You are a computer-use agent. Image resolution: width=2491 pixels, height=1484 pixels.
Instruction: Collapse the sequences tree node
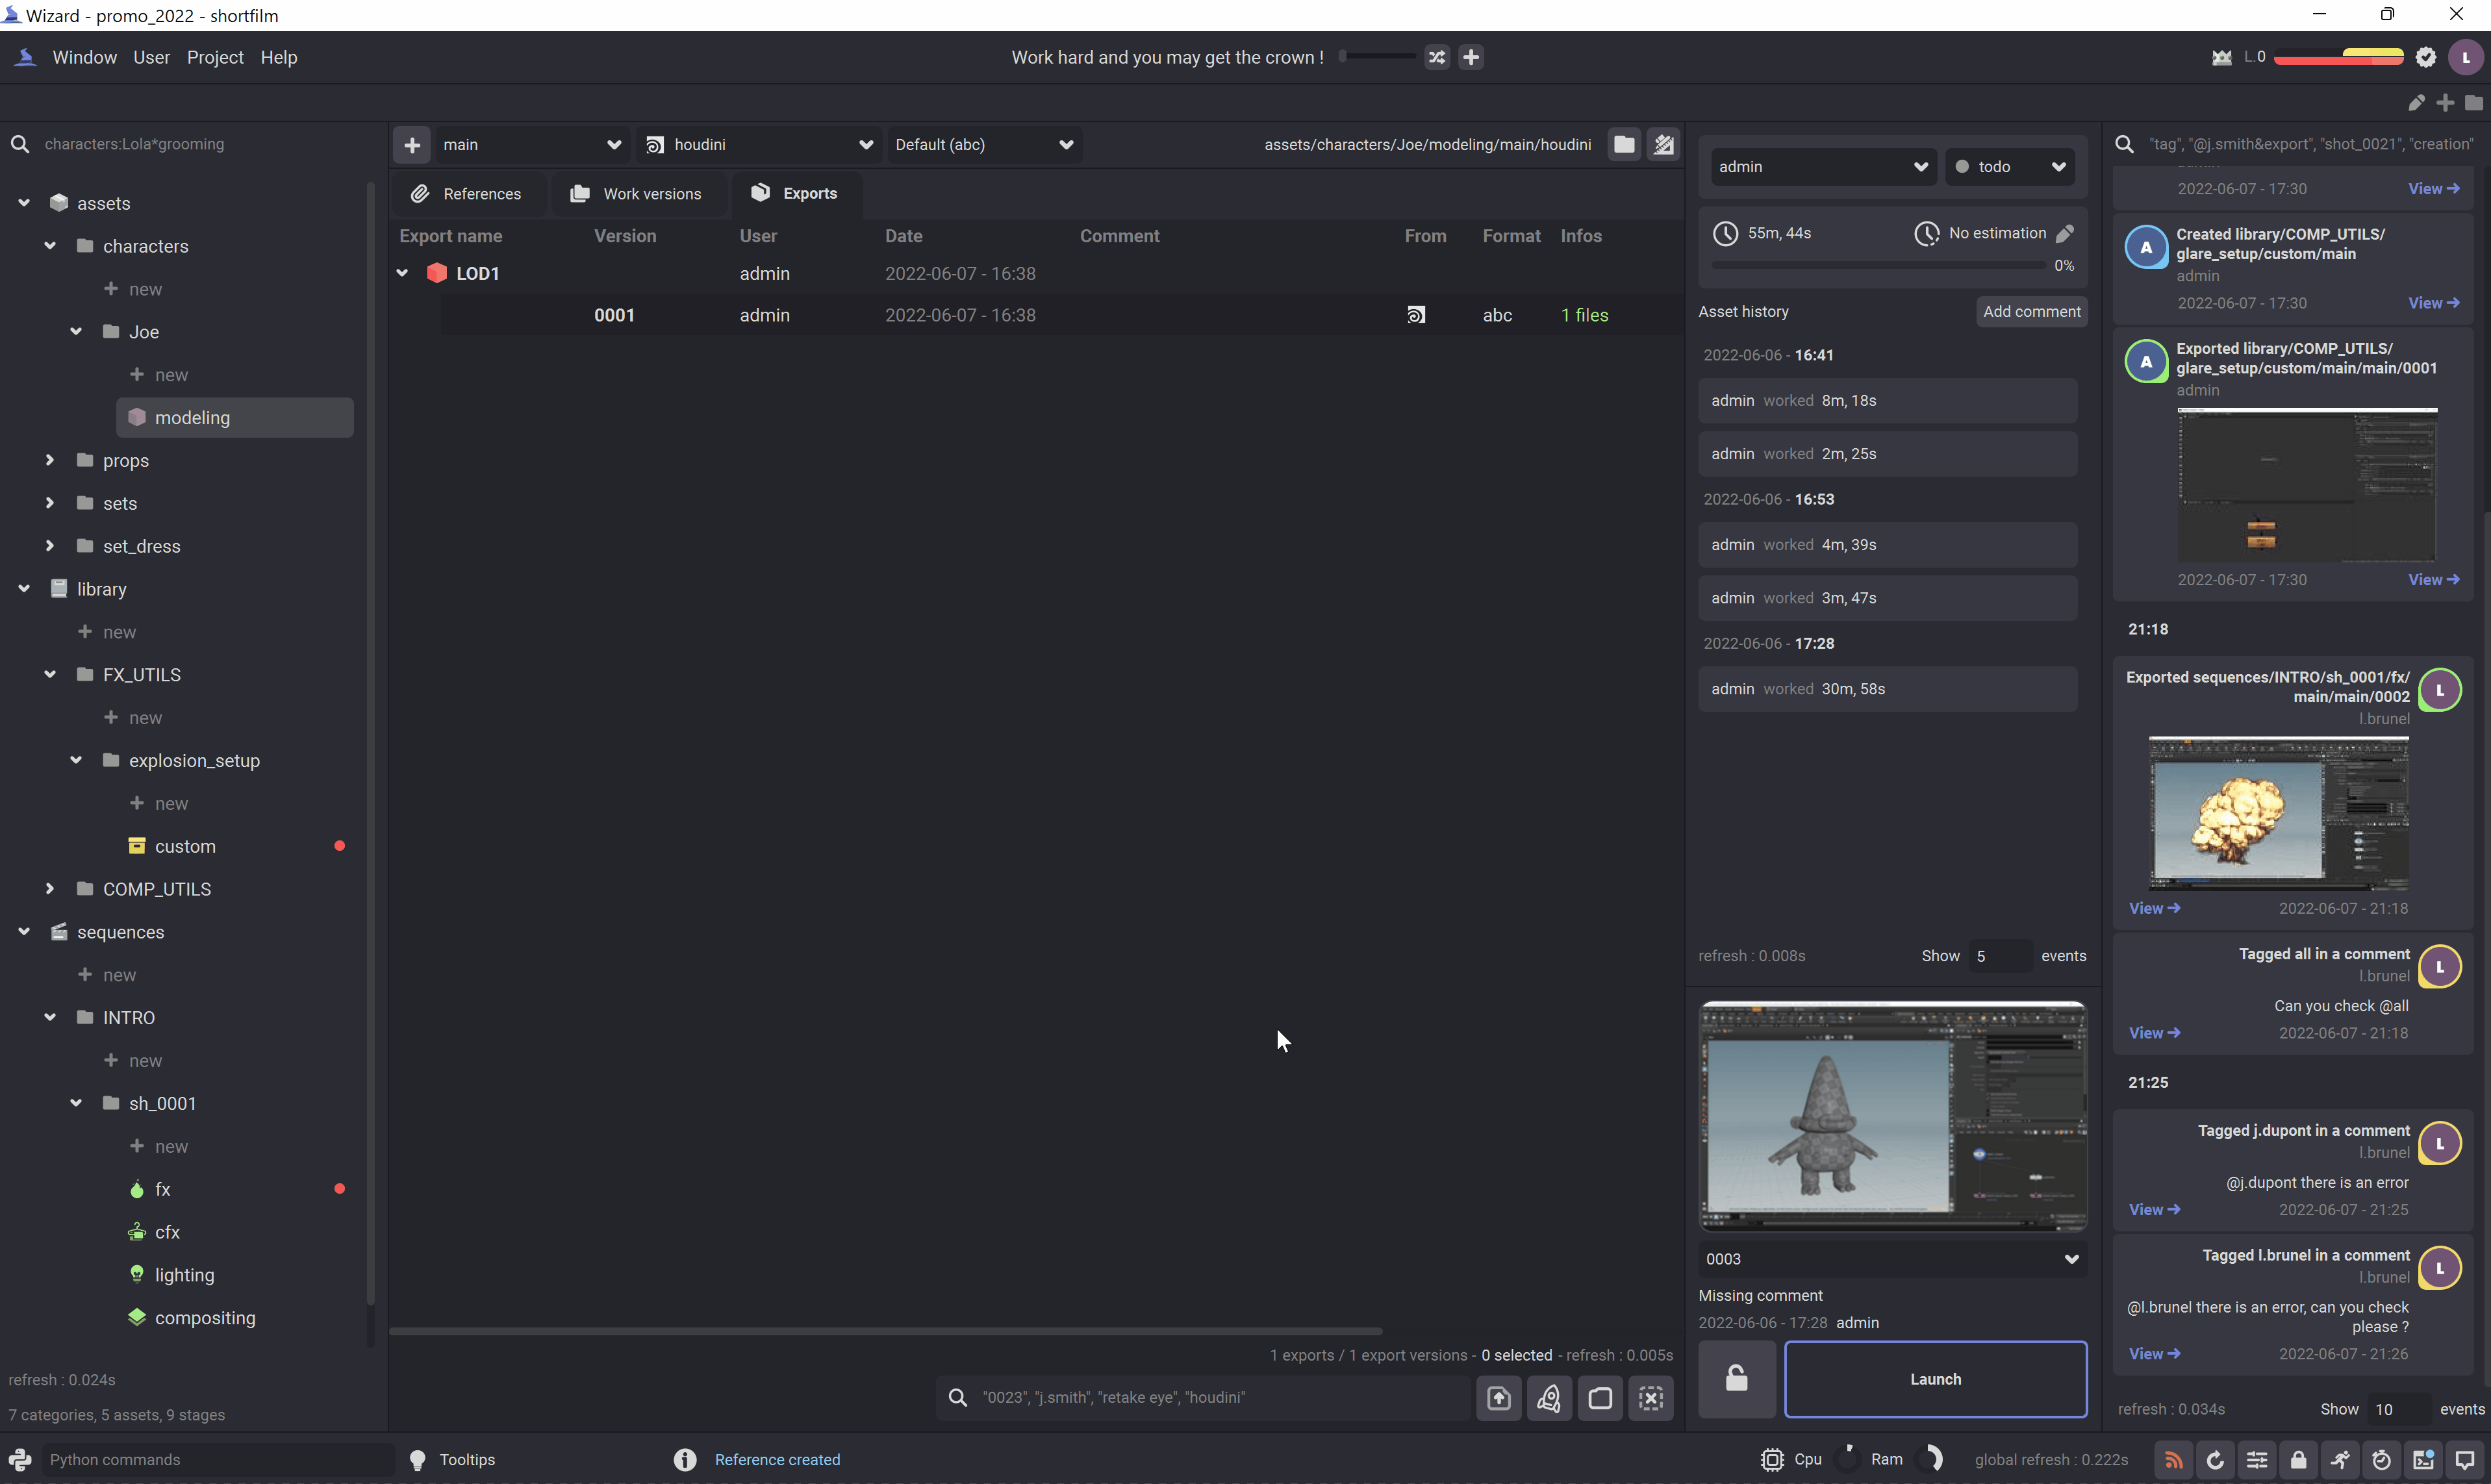(x=24, y=931)
